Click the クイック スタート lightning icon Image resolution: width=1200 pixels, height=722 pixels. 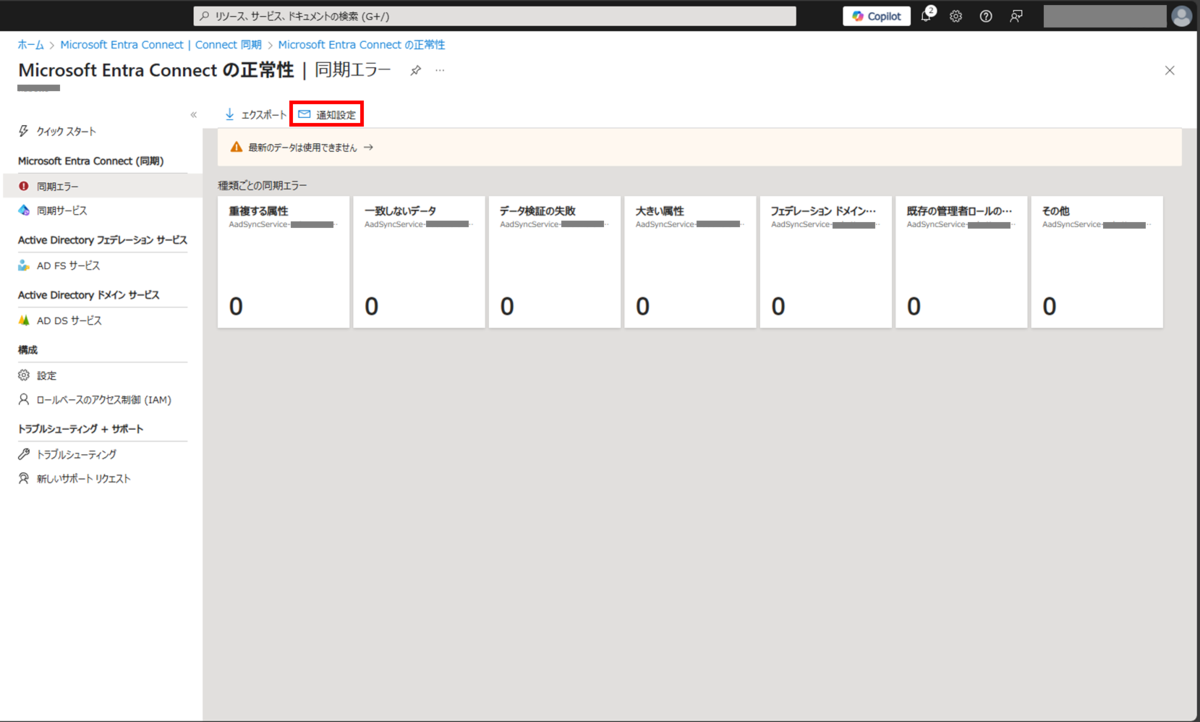24,132
